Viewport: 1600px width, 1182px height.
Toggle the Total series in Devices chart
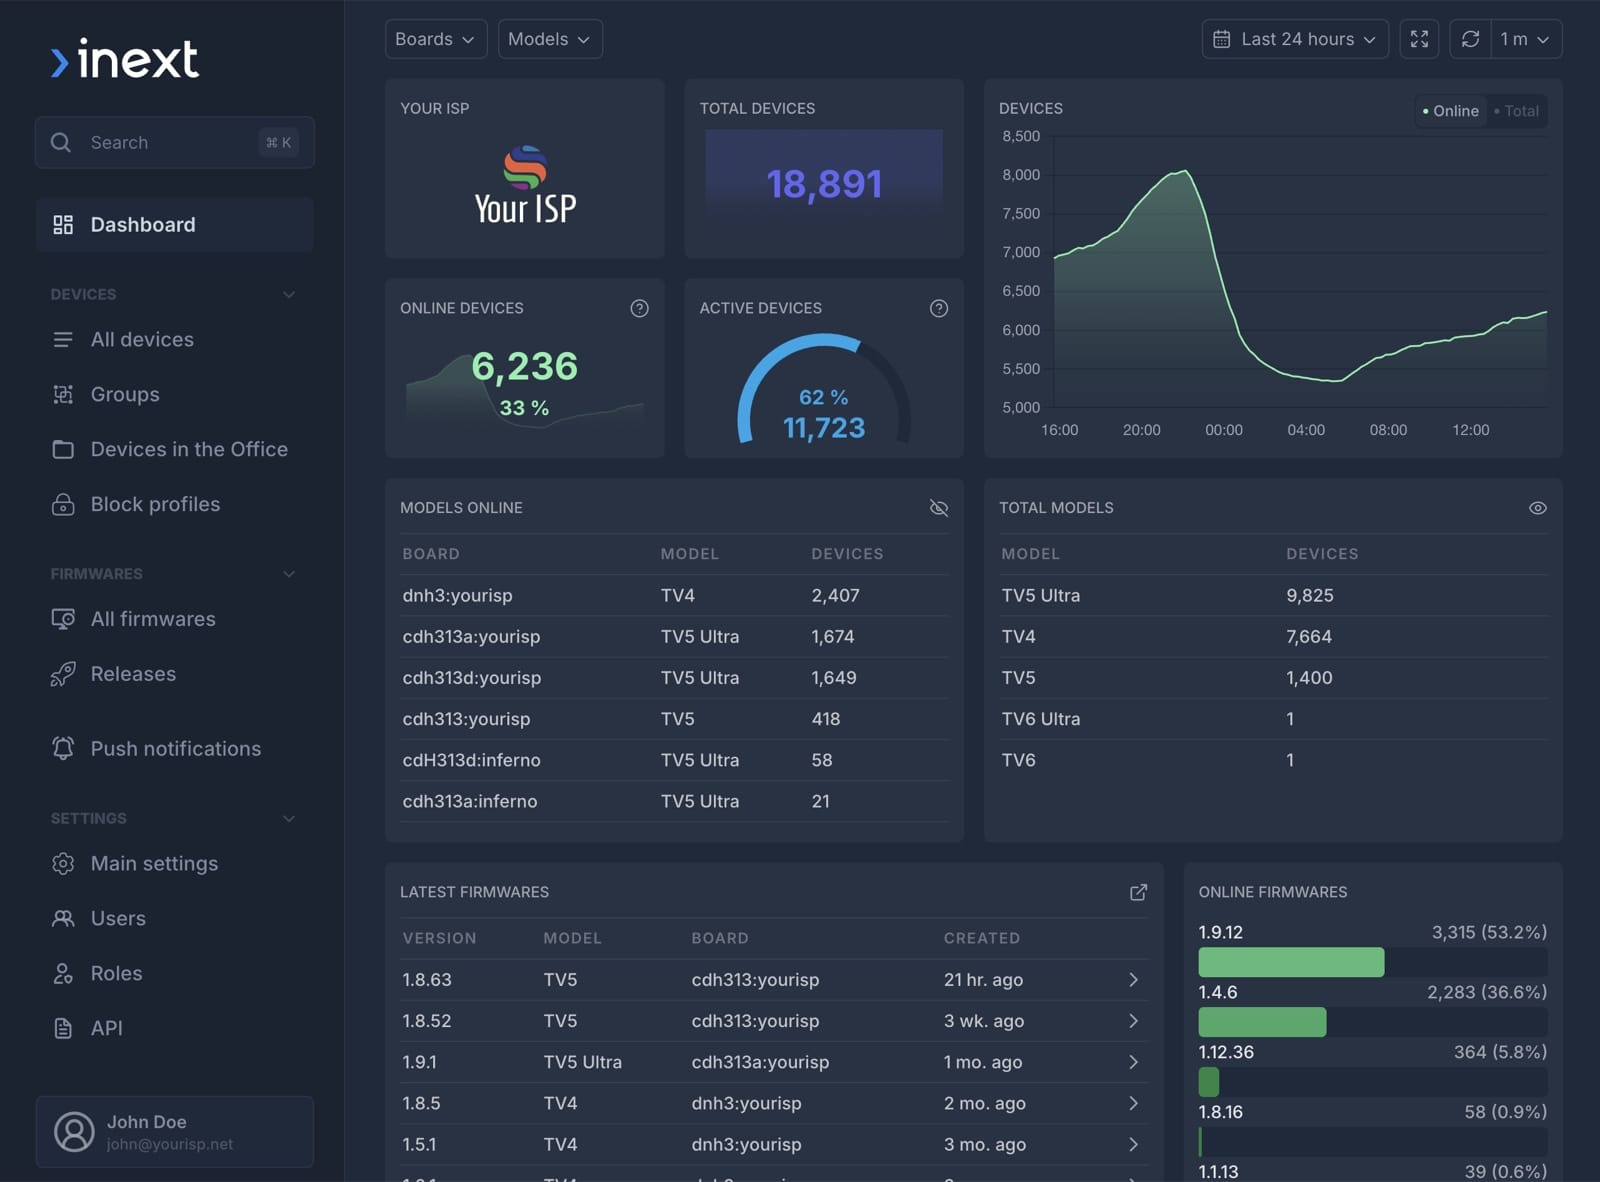point(1516,111)
